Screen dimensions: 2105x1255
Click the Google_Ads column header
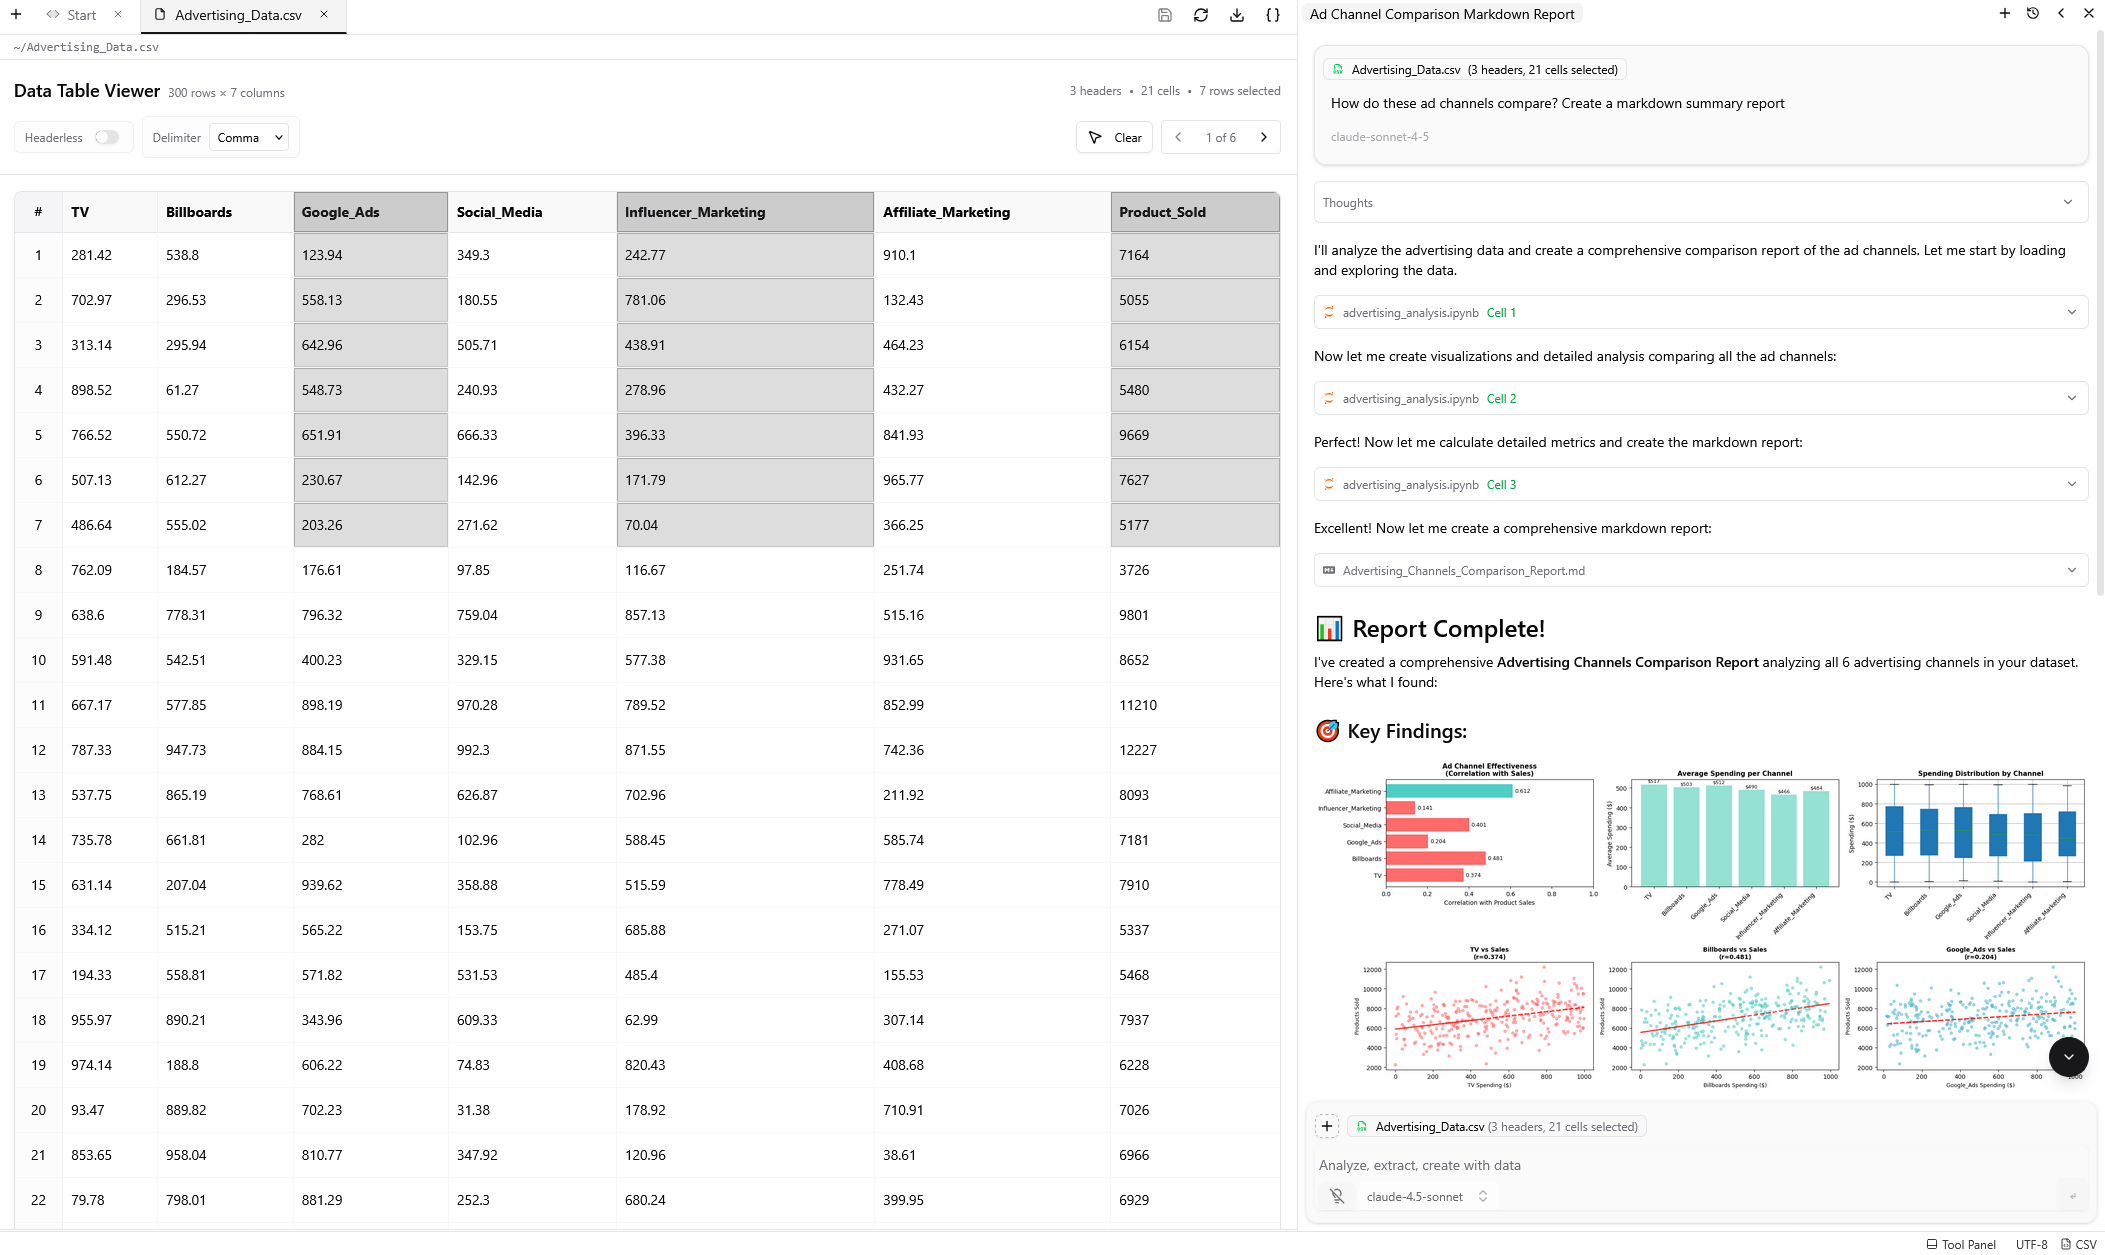(x=370, y=212)
